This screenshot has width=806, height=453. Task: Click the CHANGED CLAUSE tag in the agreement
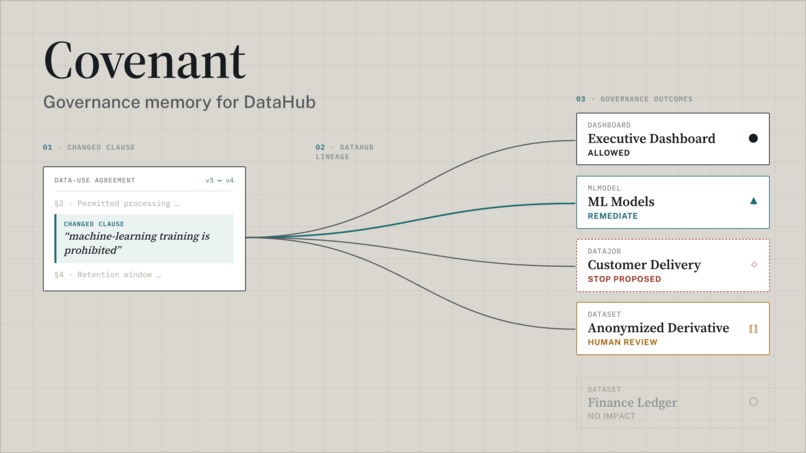(x=94, y=224)
